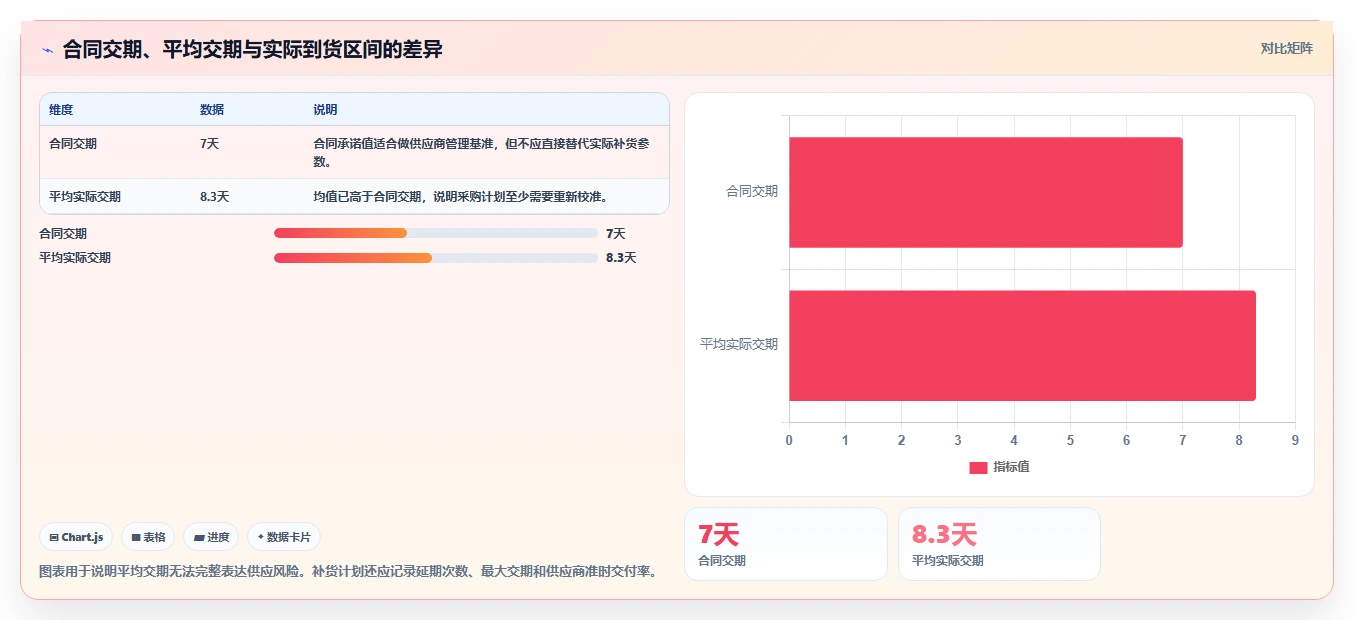
Task: Click the 平均实际交期 y-axis label
Action: pyautogui.click(x=739, y=344)
